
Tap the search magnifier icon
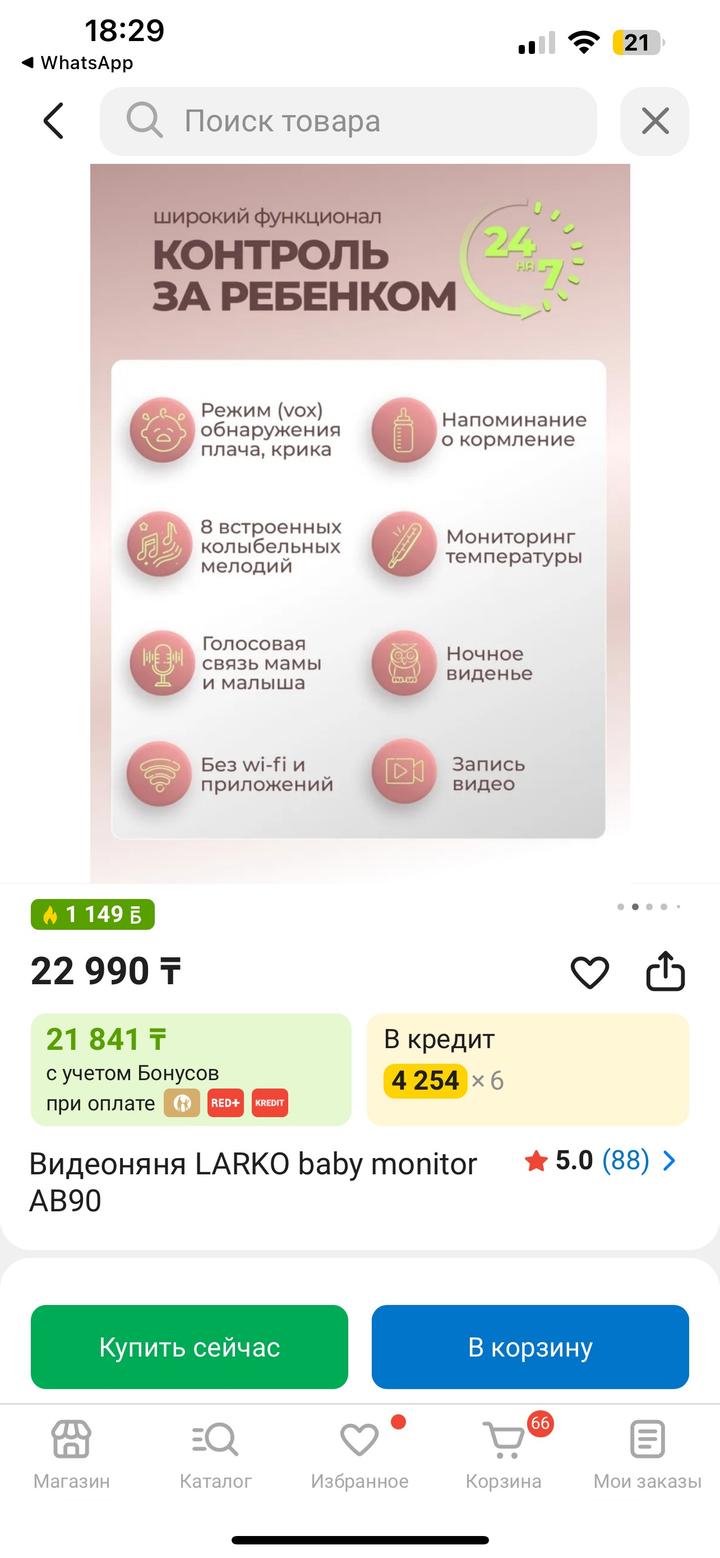click(x=144, y=121)
